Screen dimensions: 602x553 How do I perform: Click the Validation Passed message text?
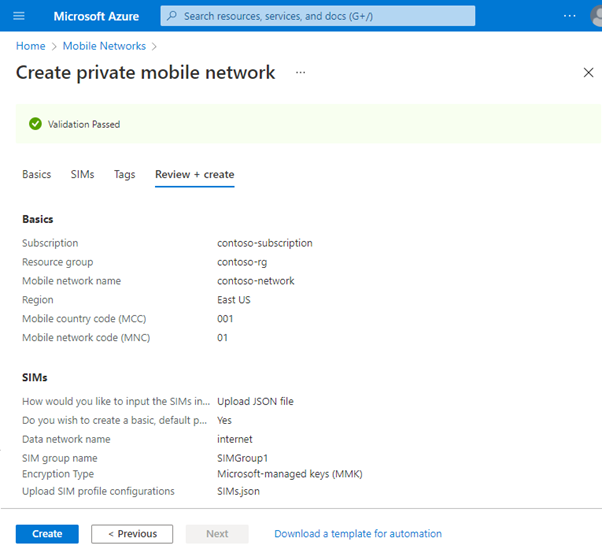click(84, 124)
